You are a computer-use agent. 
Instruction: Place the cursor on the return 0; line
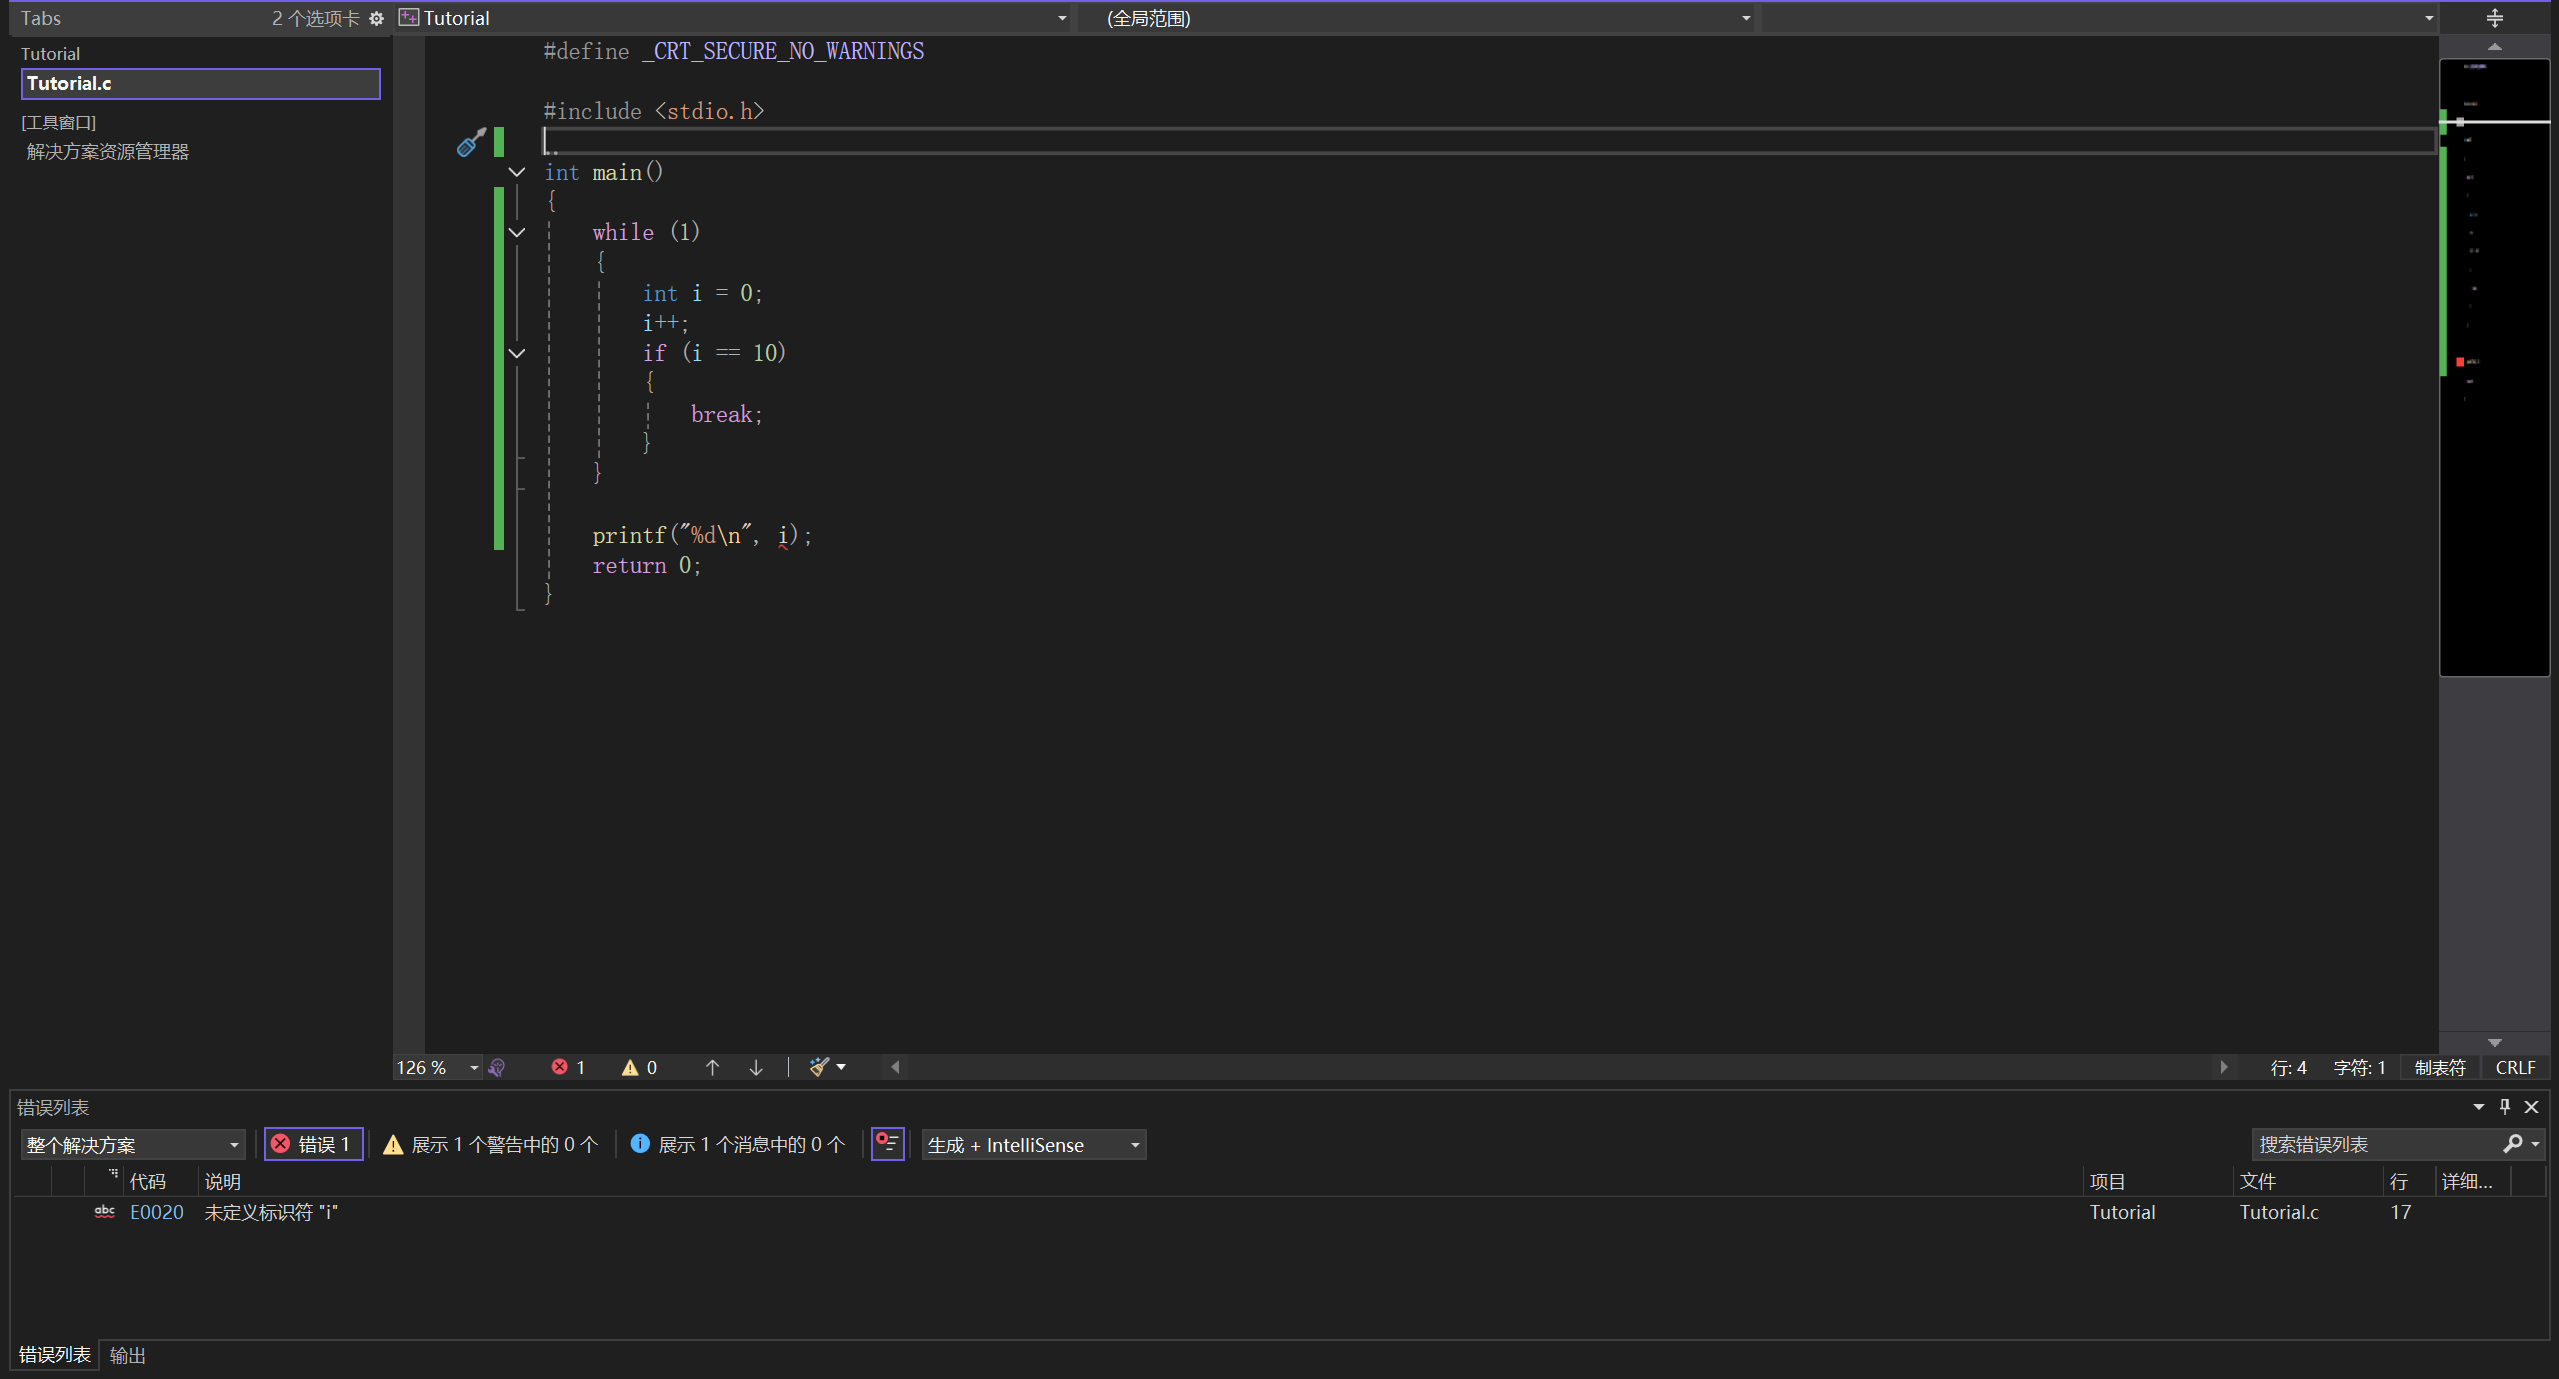coord(647,566)
